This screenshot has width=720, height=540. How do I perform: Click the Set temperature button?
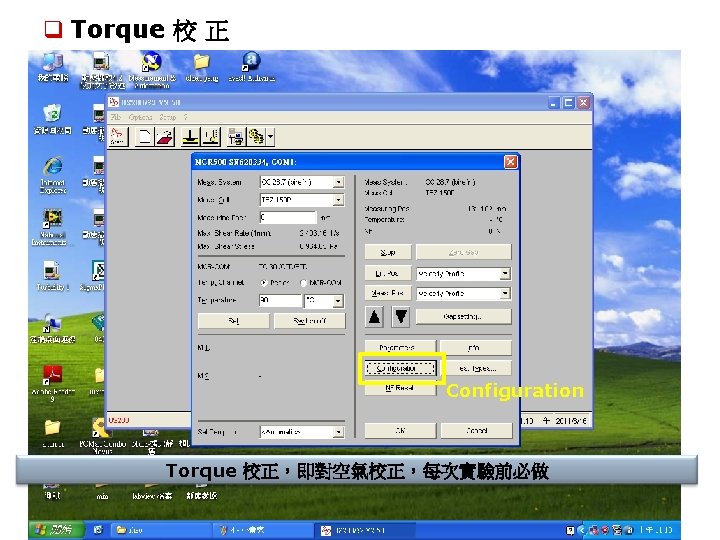tap(234, 321)
